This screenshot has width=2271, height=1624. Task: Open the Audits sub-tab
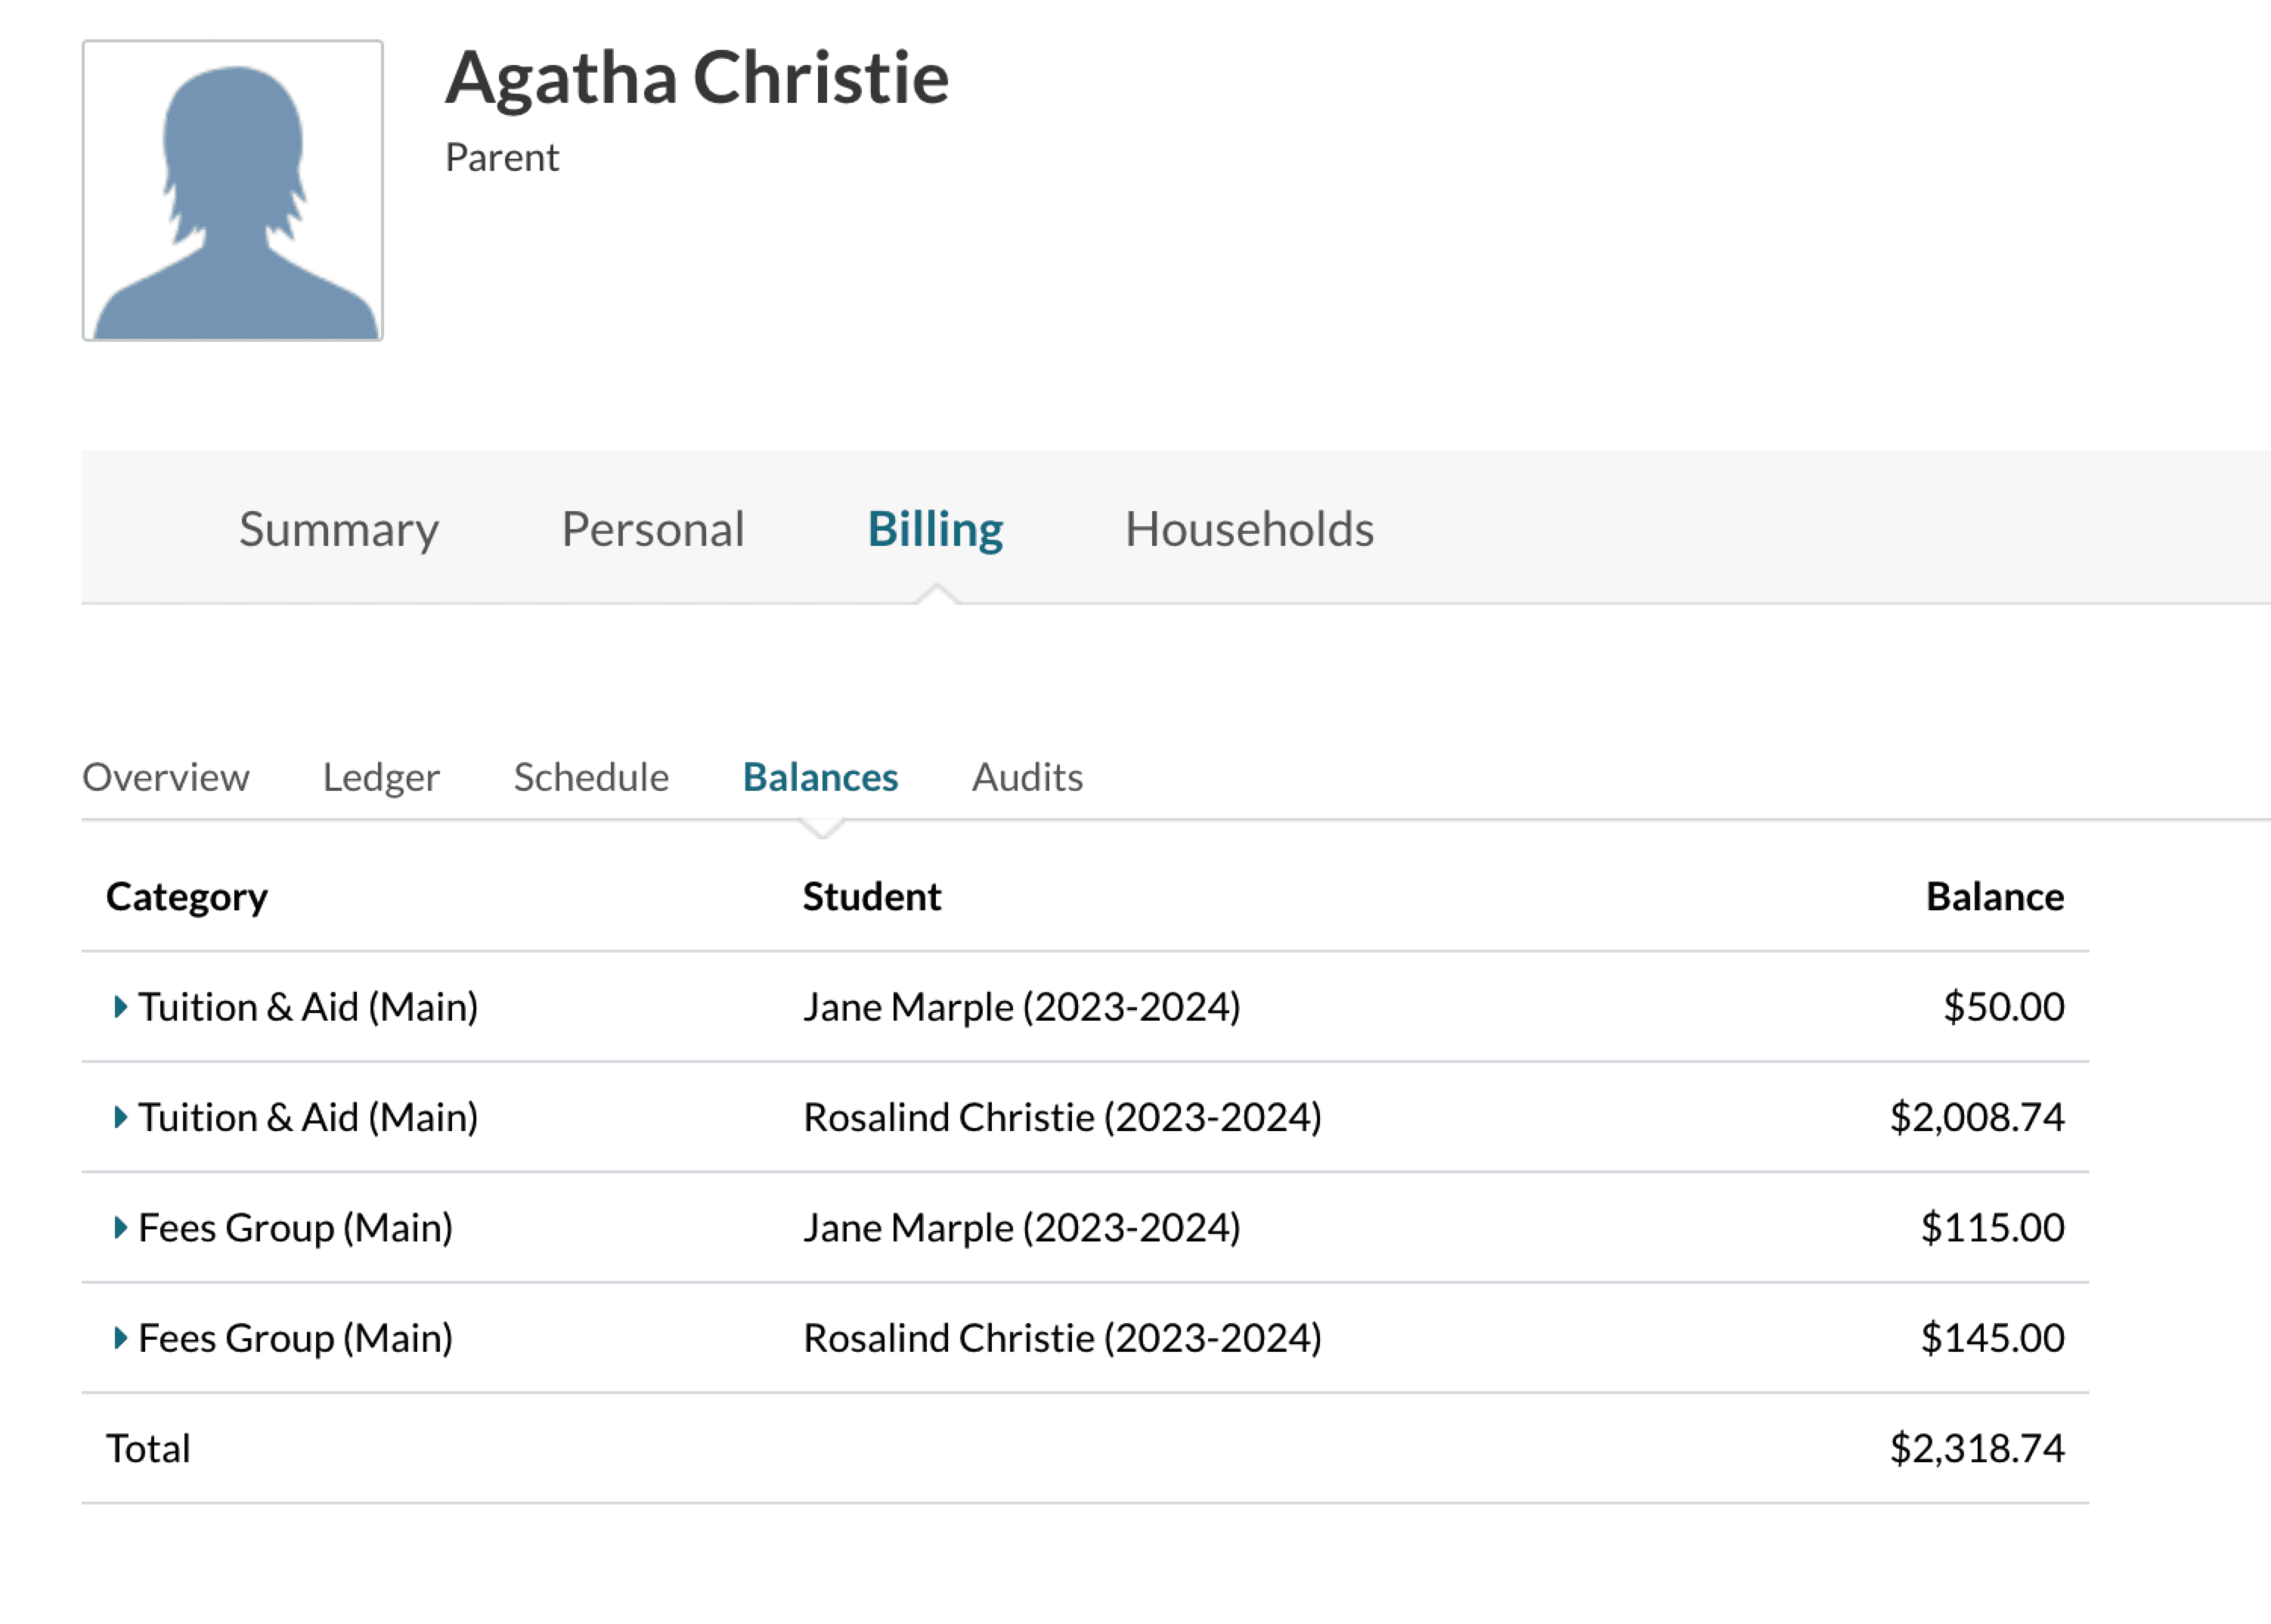(1027, 777)
